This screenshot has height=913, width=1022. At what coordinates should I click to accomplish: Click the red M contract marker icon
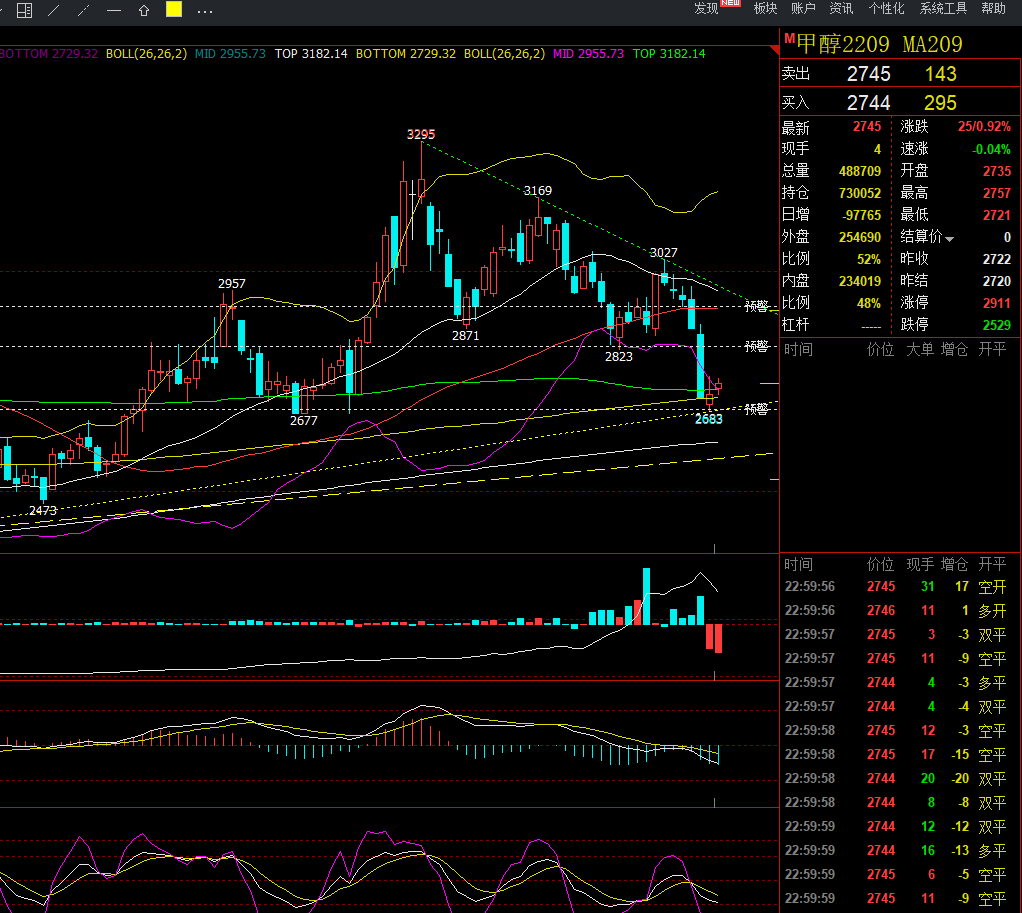(x=789, y=38)
